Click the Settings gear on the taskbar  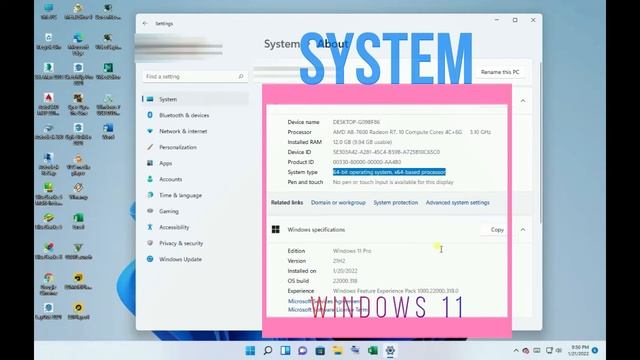(x=390, y=350)
